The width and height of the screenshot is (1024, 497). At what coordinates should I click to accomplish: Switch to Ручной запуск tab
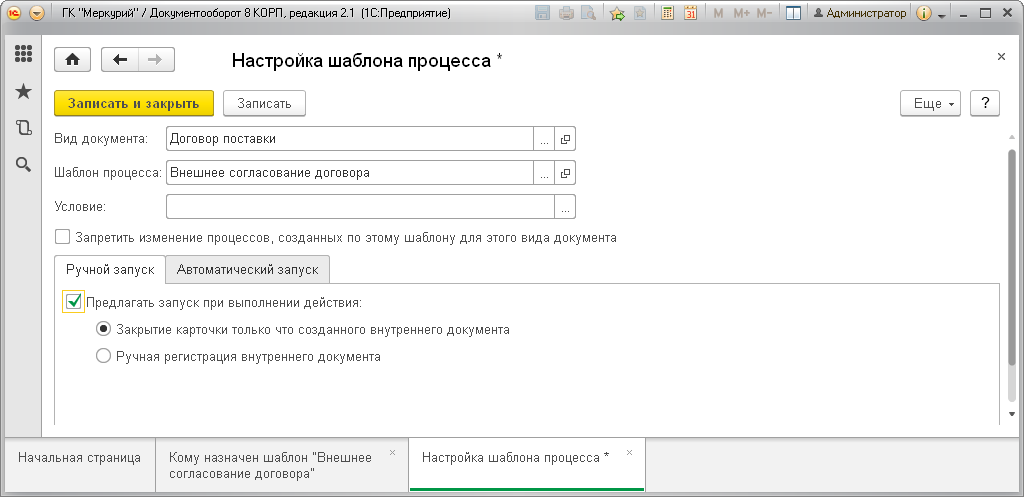tap(110, 269)
